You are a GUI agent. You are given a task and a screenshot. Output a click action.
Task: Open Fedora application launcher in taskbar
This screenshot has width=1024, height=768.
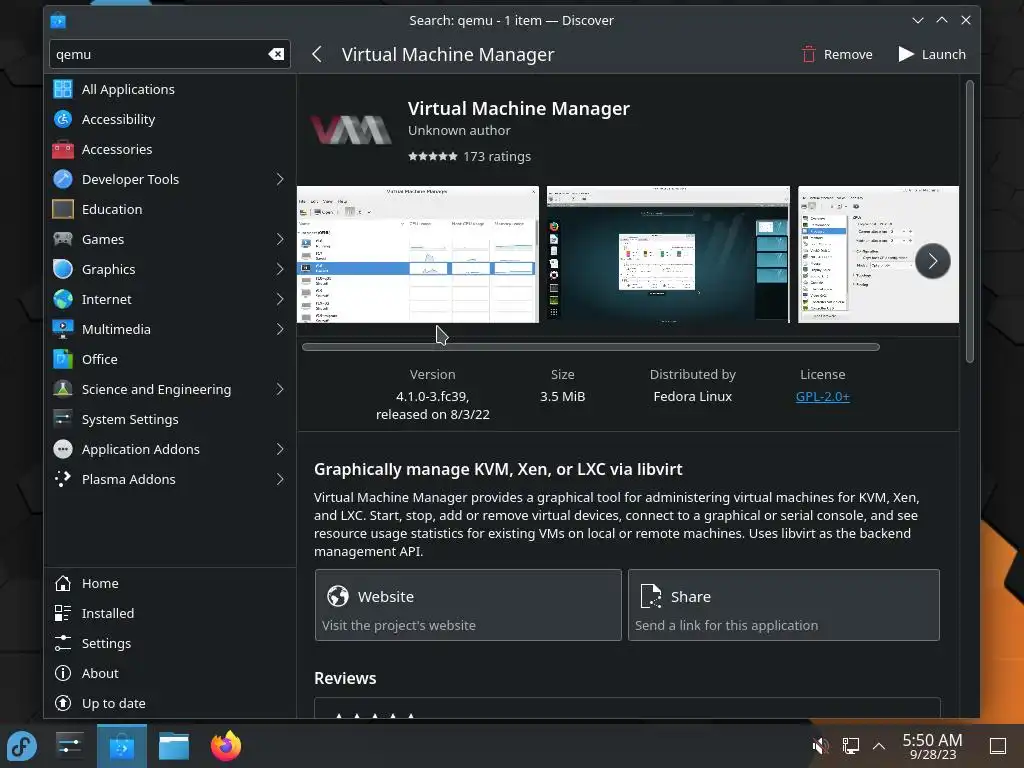coord(22,746)
